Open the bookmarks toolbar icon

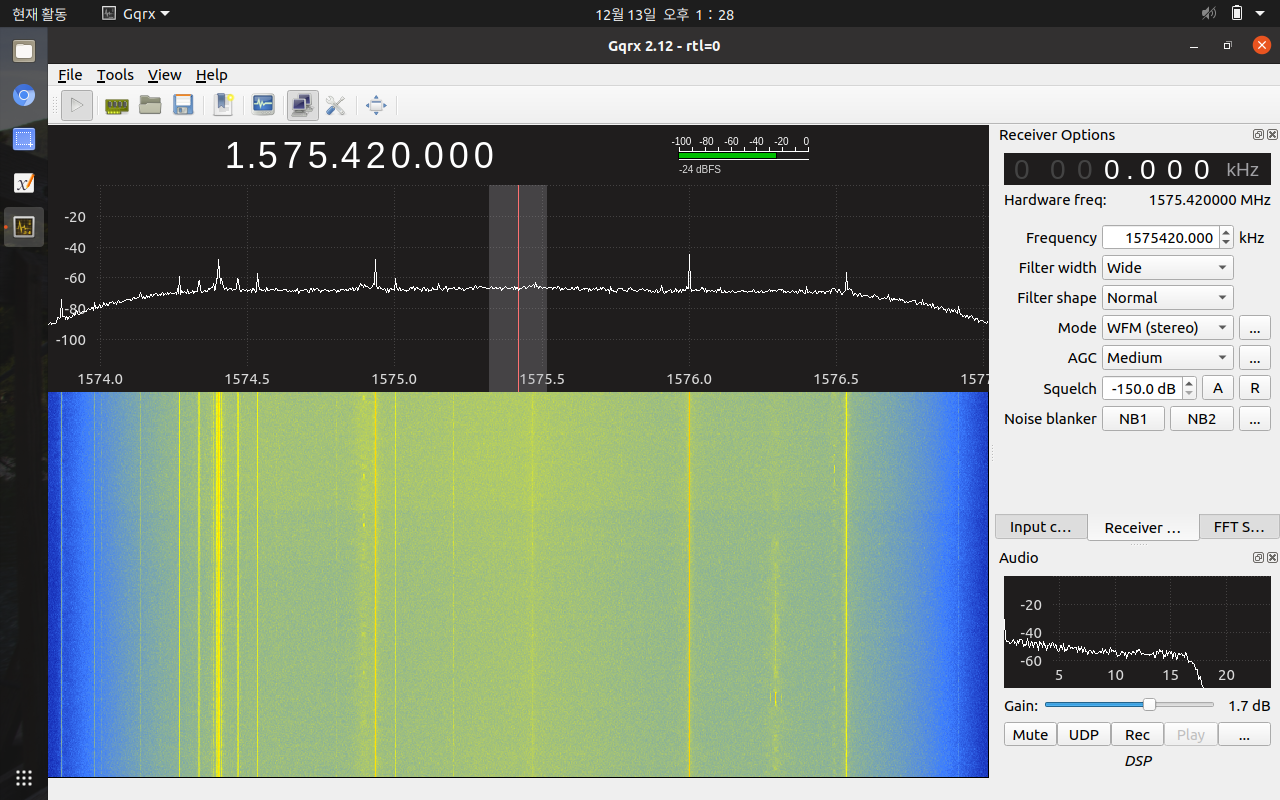pos(223,105)
